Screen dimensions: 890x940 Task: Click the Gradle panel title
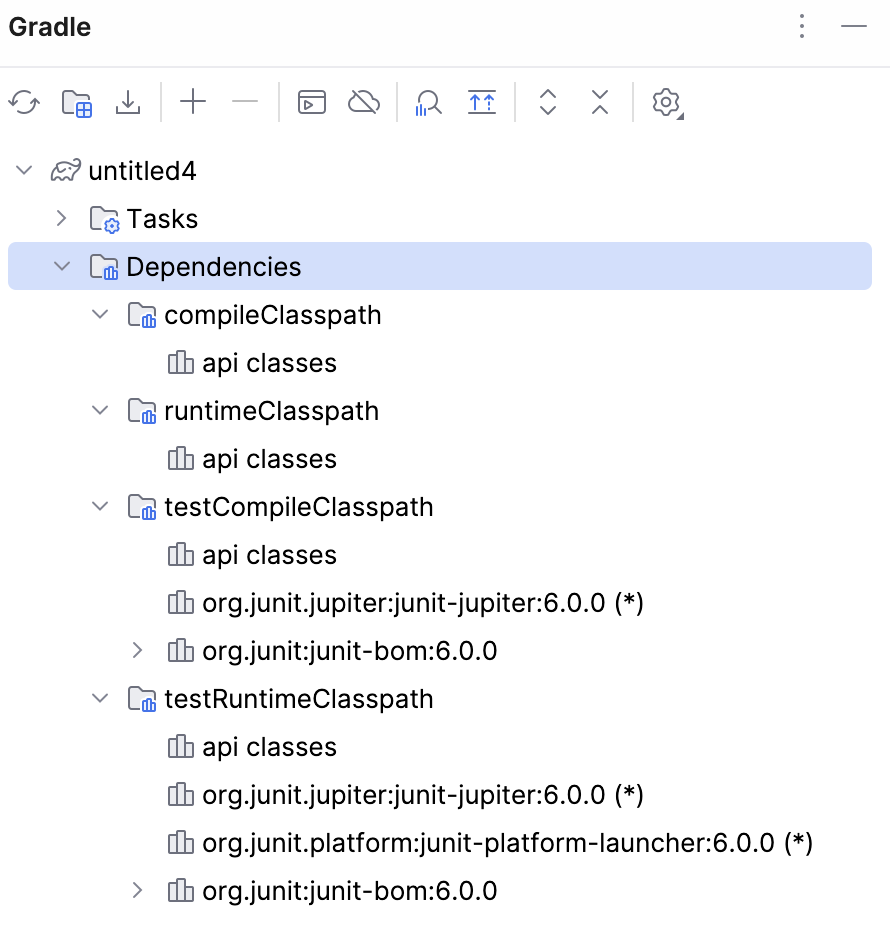[x=50, y=27]
